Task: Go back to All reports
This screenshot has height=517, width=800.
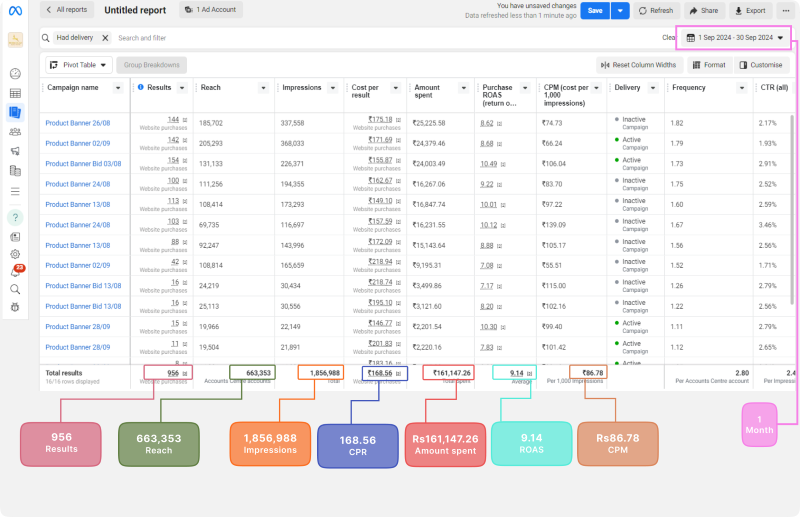Action: (x=66, y=10)
